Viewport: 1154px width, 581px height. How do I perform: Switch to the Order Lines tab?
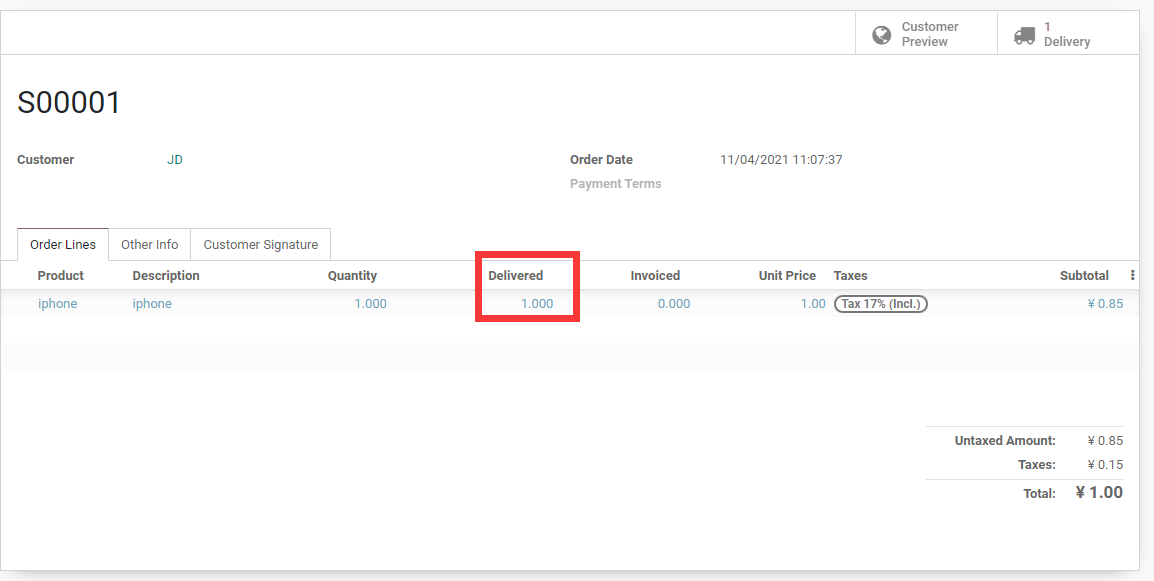point(63,244)
